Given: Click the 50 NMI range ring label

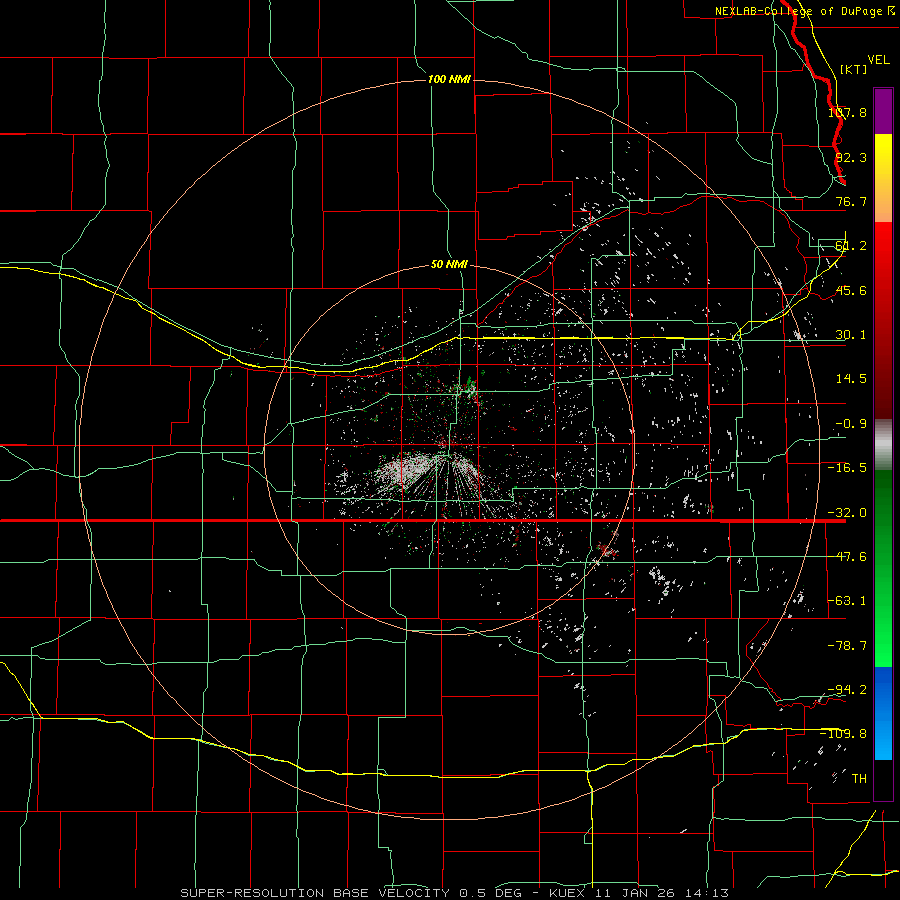Looking at the screenshot, I should coord(449,265).
